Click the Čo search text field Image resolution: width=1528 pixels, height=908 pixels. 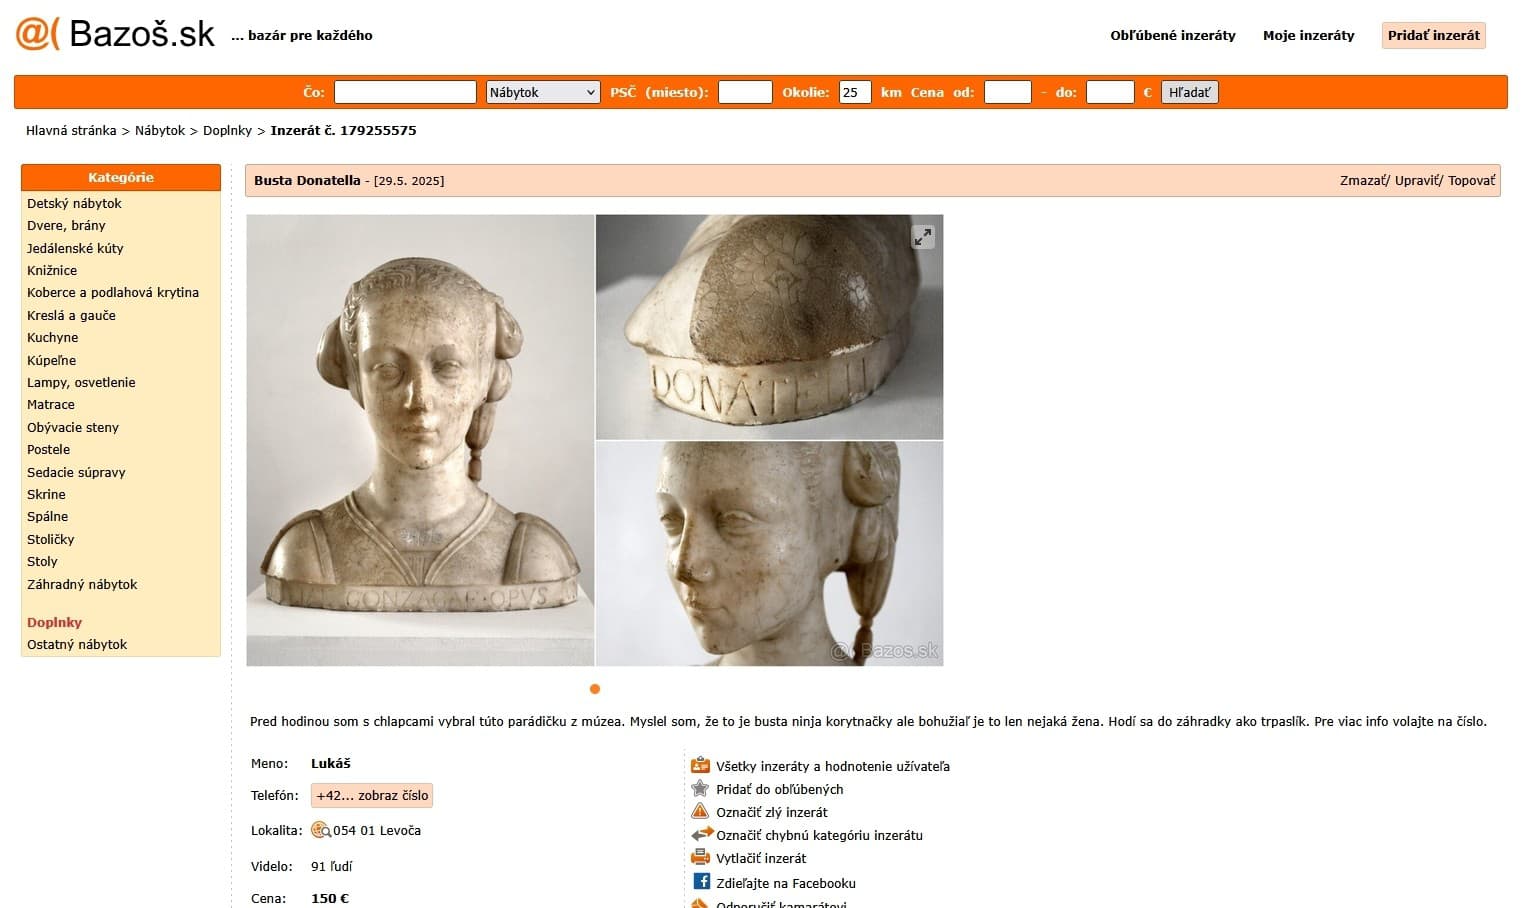[405, 92]
